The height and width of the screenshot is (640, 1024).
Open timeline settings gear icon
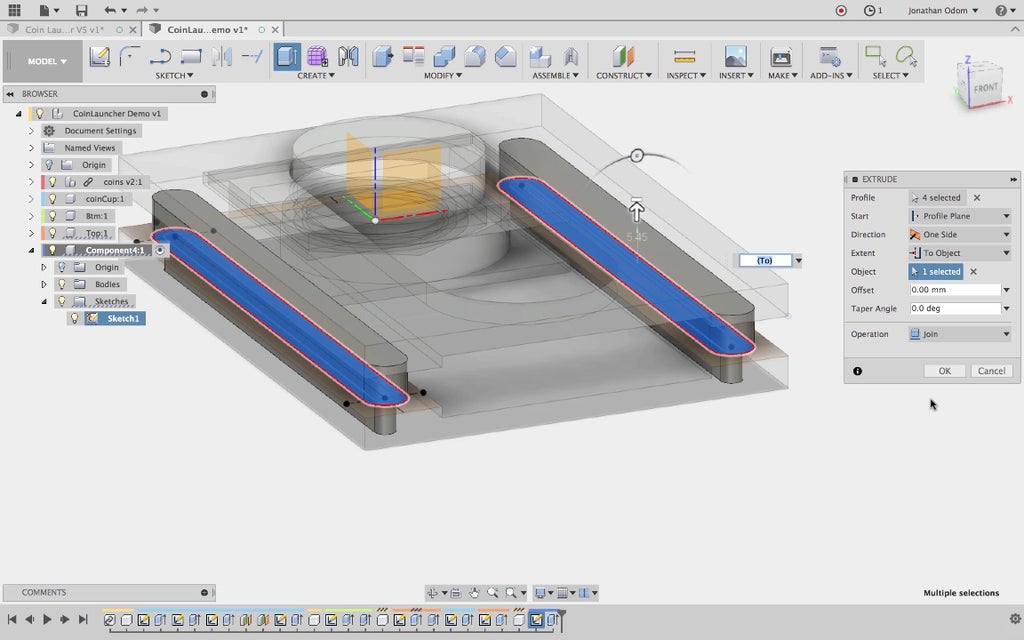click(1015, 619)
